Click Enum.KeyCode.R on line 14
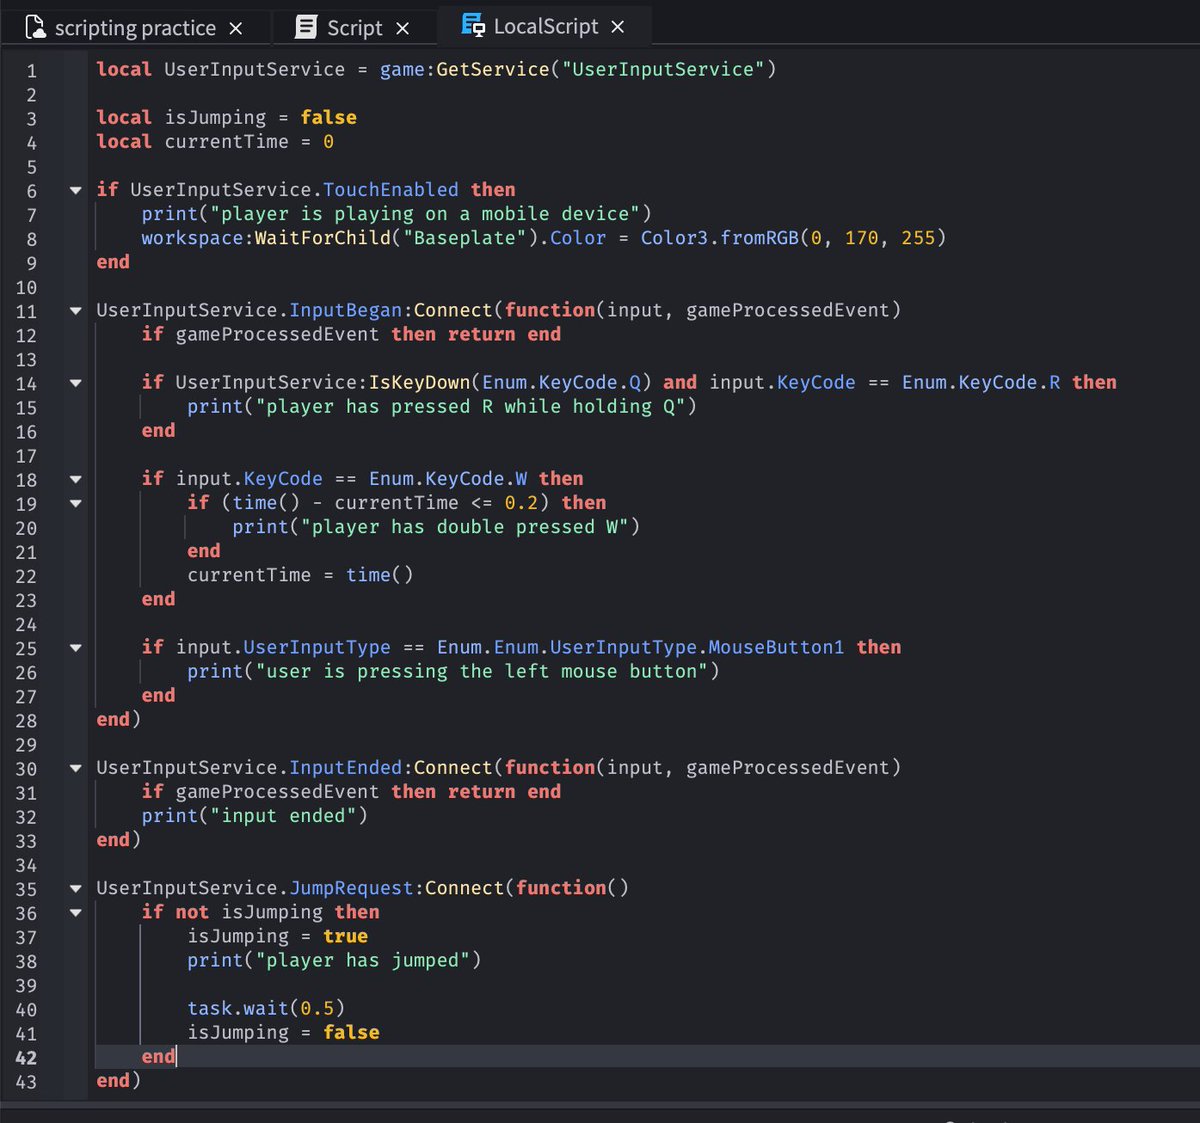 981,382
